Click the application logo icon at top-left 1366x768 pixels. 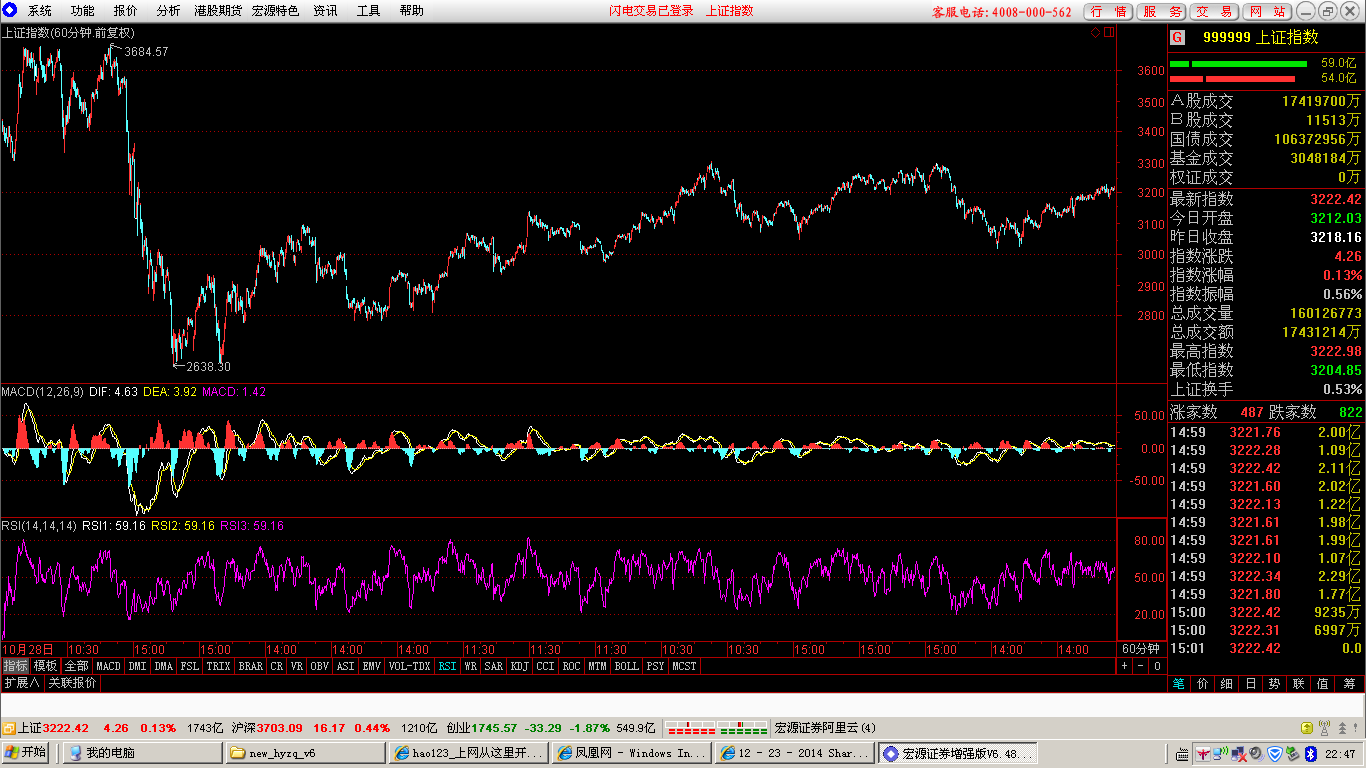pyautogui.click(x=10, y=11)
